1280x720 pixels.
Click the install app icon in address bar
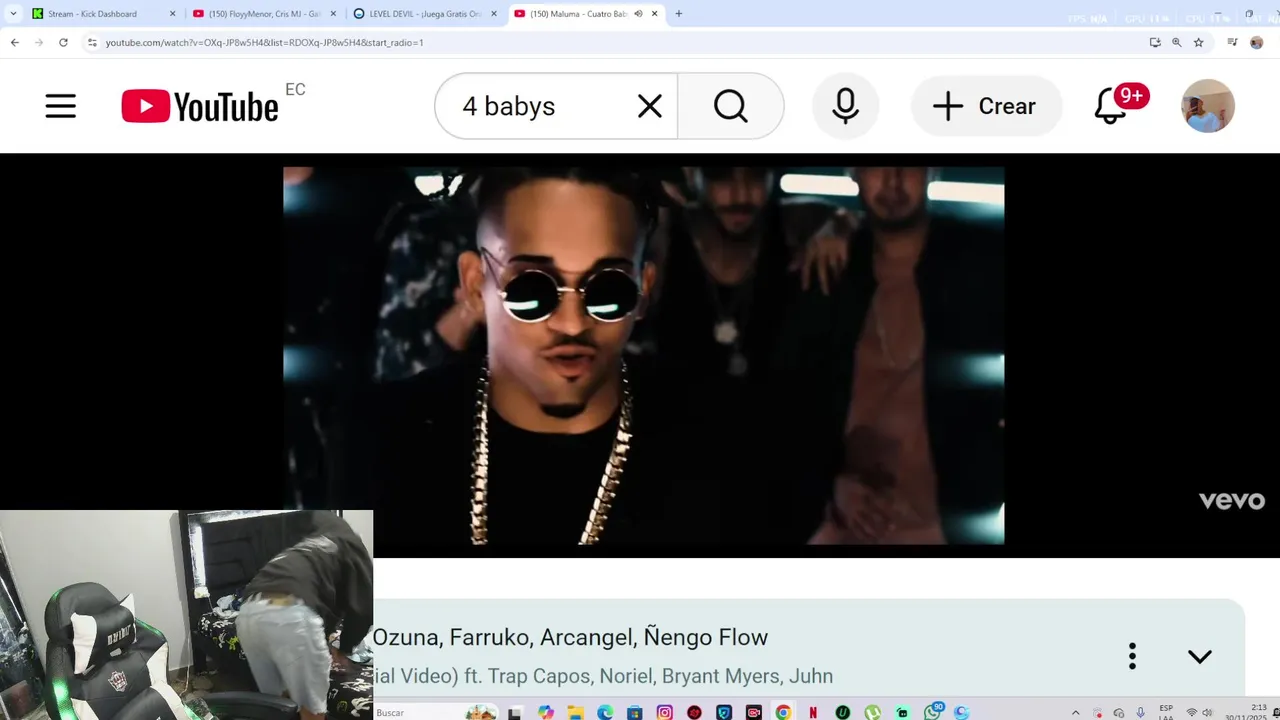(1155, 42)
